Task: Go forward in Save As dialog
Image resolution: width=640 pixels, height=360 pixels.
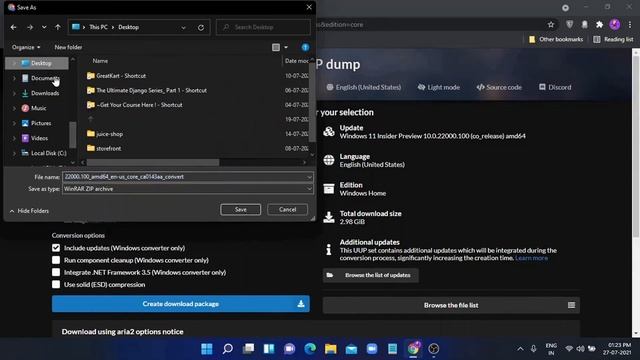Action: 30,27
